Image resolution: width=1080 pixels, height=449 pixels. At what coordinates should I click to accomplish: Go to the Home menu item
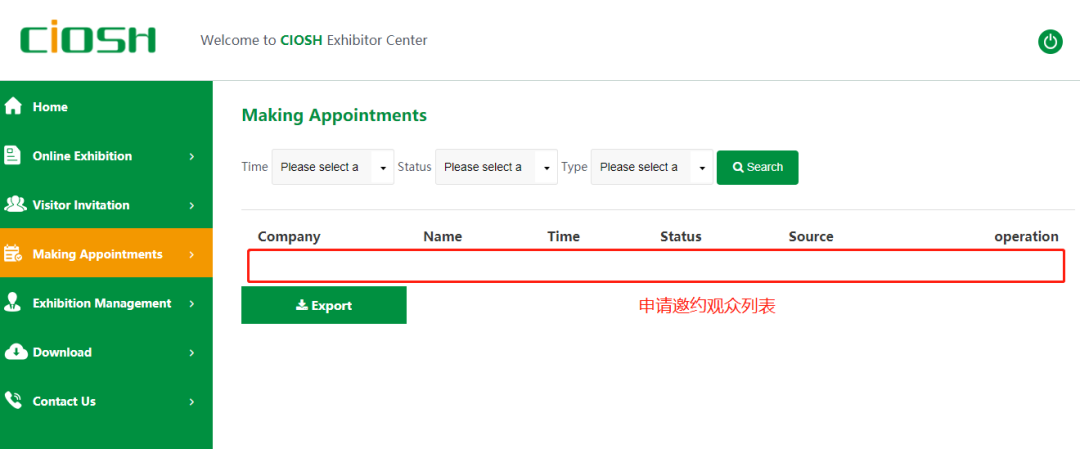(50, 107)
